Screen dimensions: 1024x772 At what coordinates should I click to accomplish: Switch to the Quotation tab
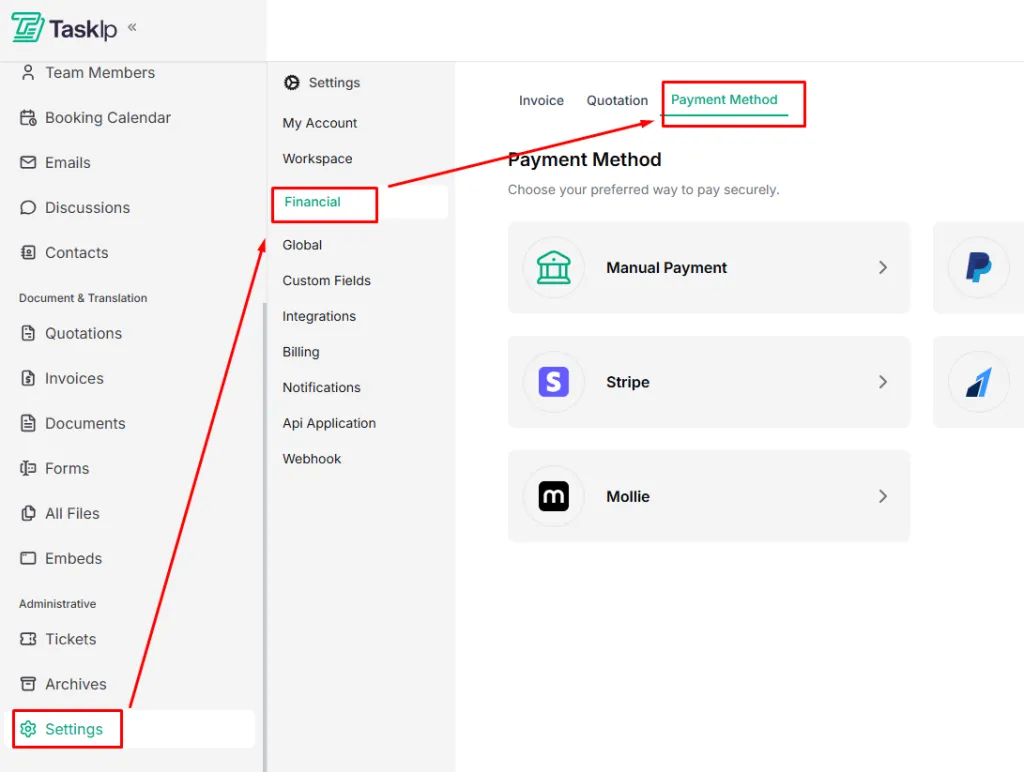pos(616,101)
